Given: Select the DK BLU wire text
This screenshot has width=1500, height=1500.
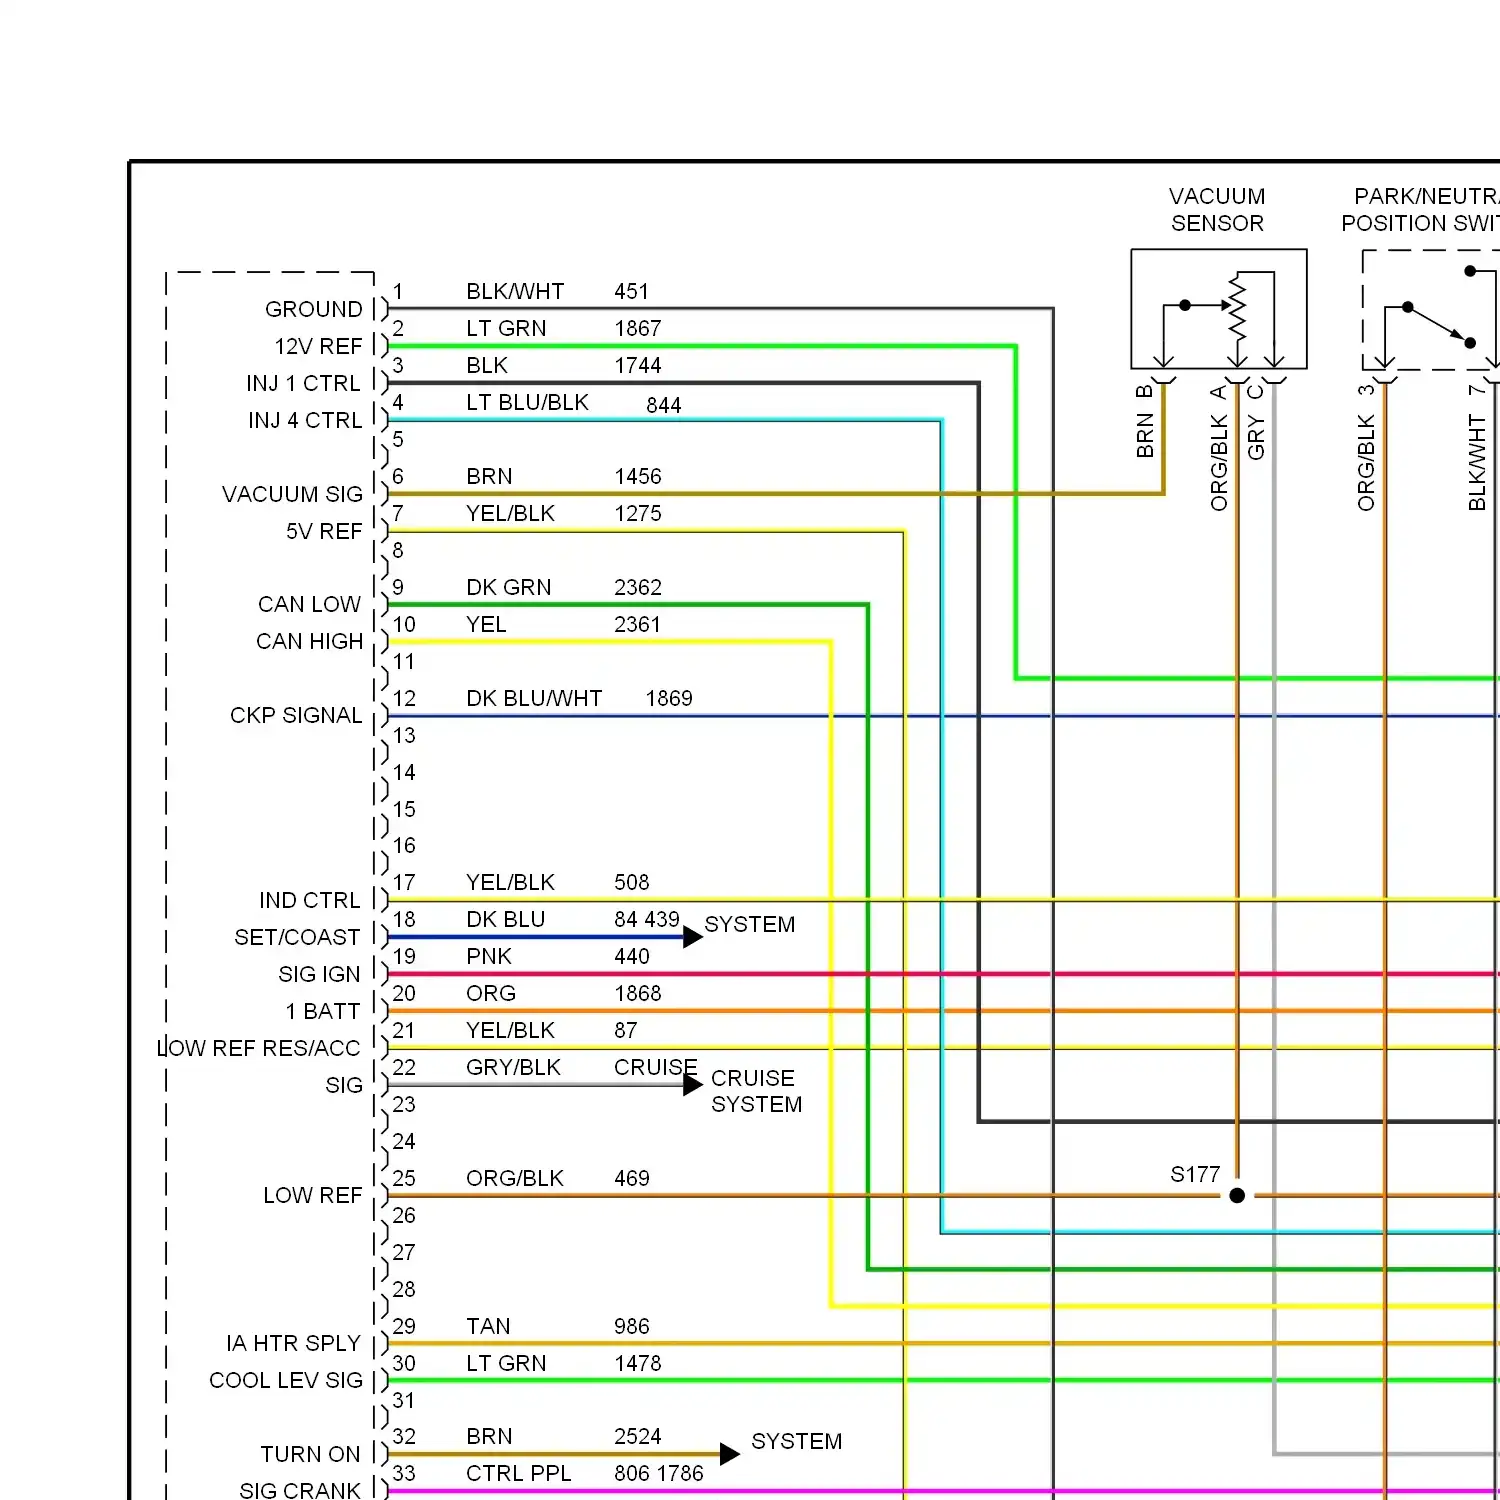Looking at the screenshot, I should 506,919.
